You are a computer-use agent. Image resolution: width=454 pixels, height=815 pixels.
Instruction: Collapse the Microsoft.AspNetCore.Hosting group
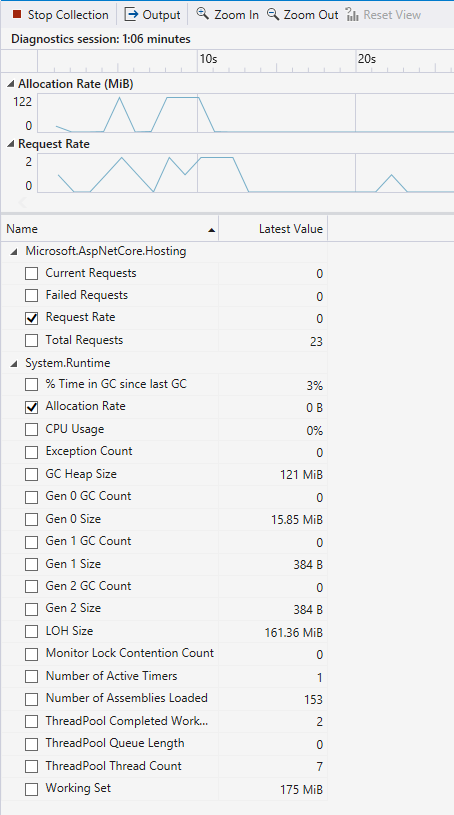pyautogui.click(x=14, y=252)
